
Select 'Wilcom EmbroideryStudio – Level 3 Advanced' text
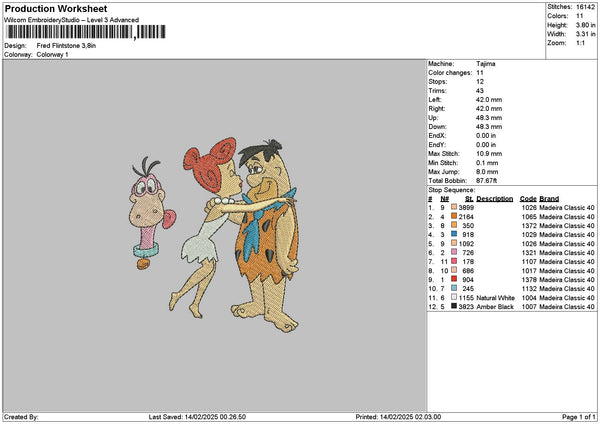click(72, 20)
